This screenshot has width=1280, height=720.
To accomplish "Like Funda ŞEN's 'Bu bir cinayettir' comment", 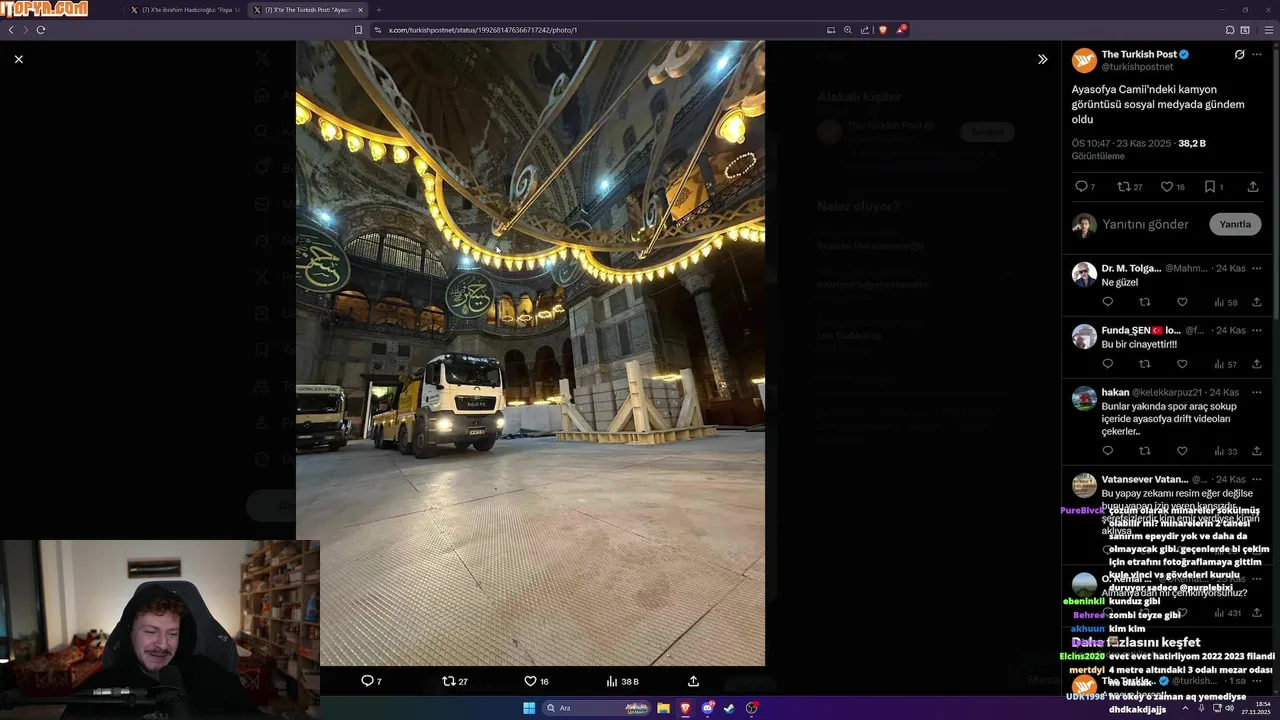I will click(x=1181, y=364).
